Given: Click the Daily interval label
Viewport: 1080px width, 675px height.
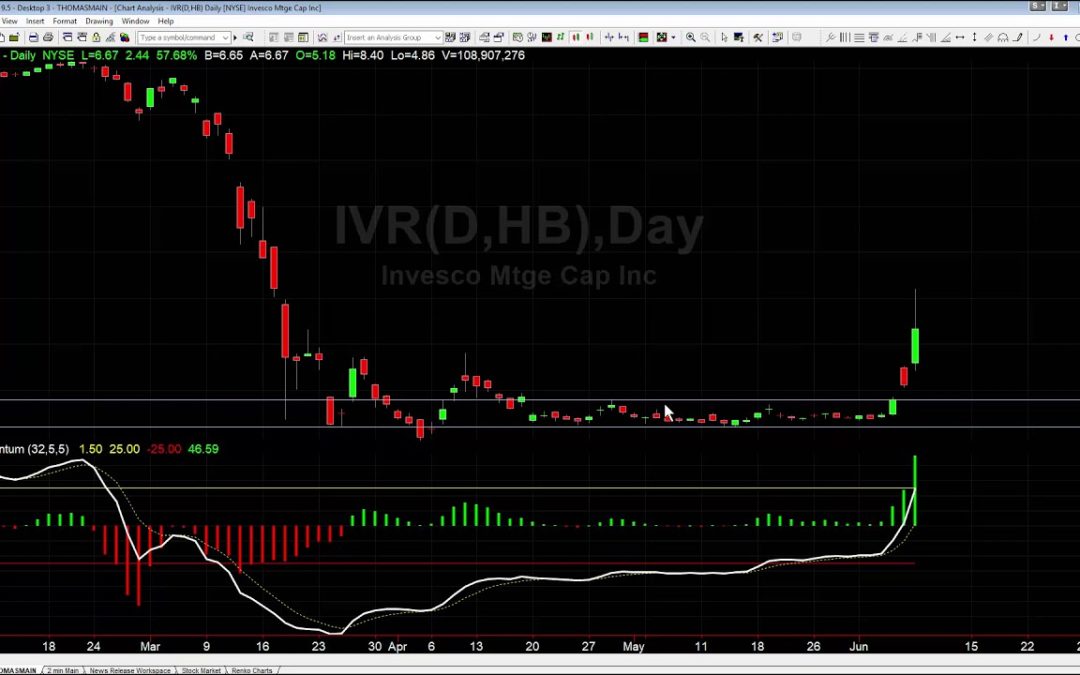Looking at the screenshot, I should coord(23,55).
